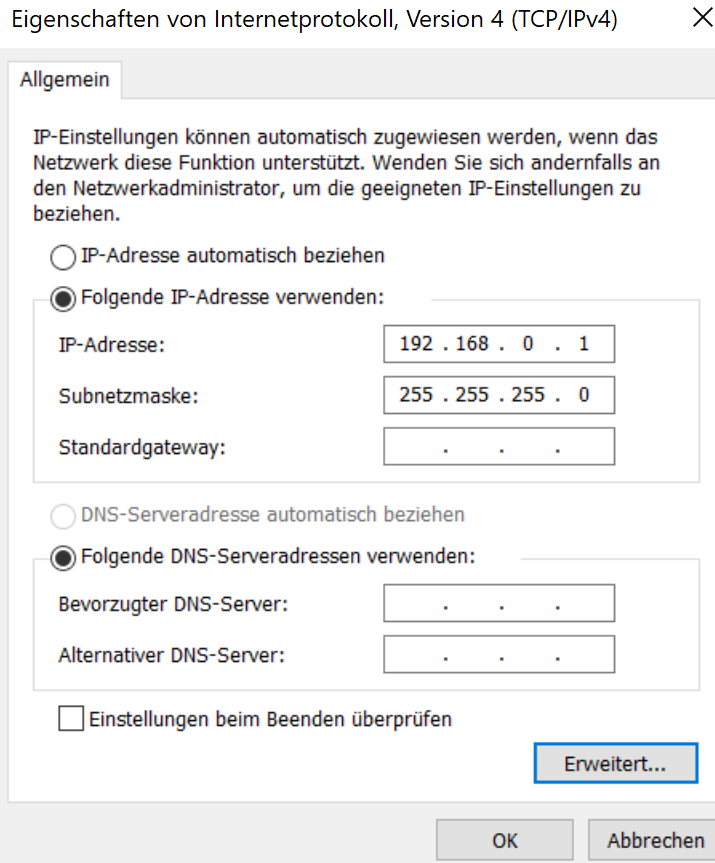Click the Allgemein tab
The width and height of the screenshot is (715, 863).
click(64, 80)
